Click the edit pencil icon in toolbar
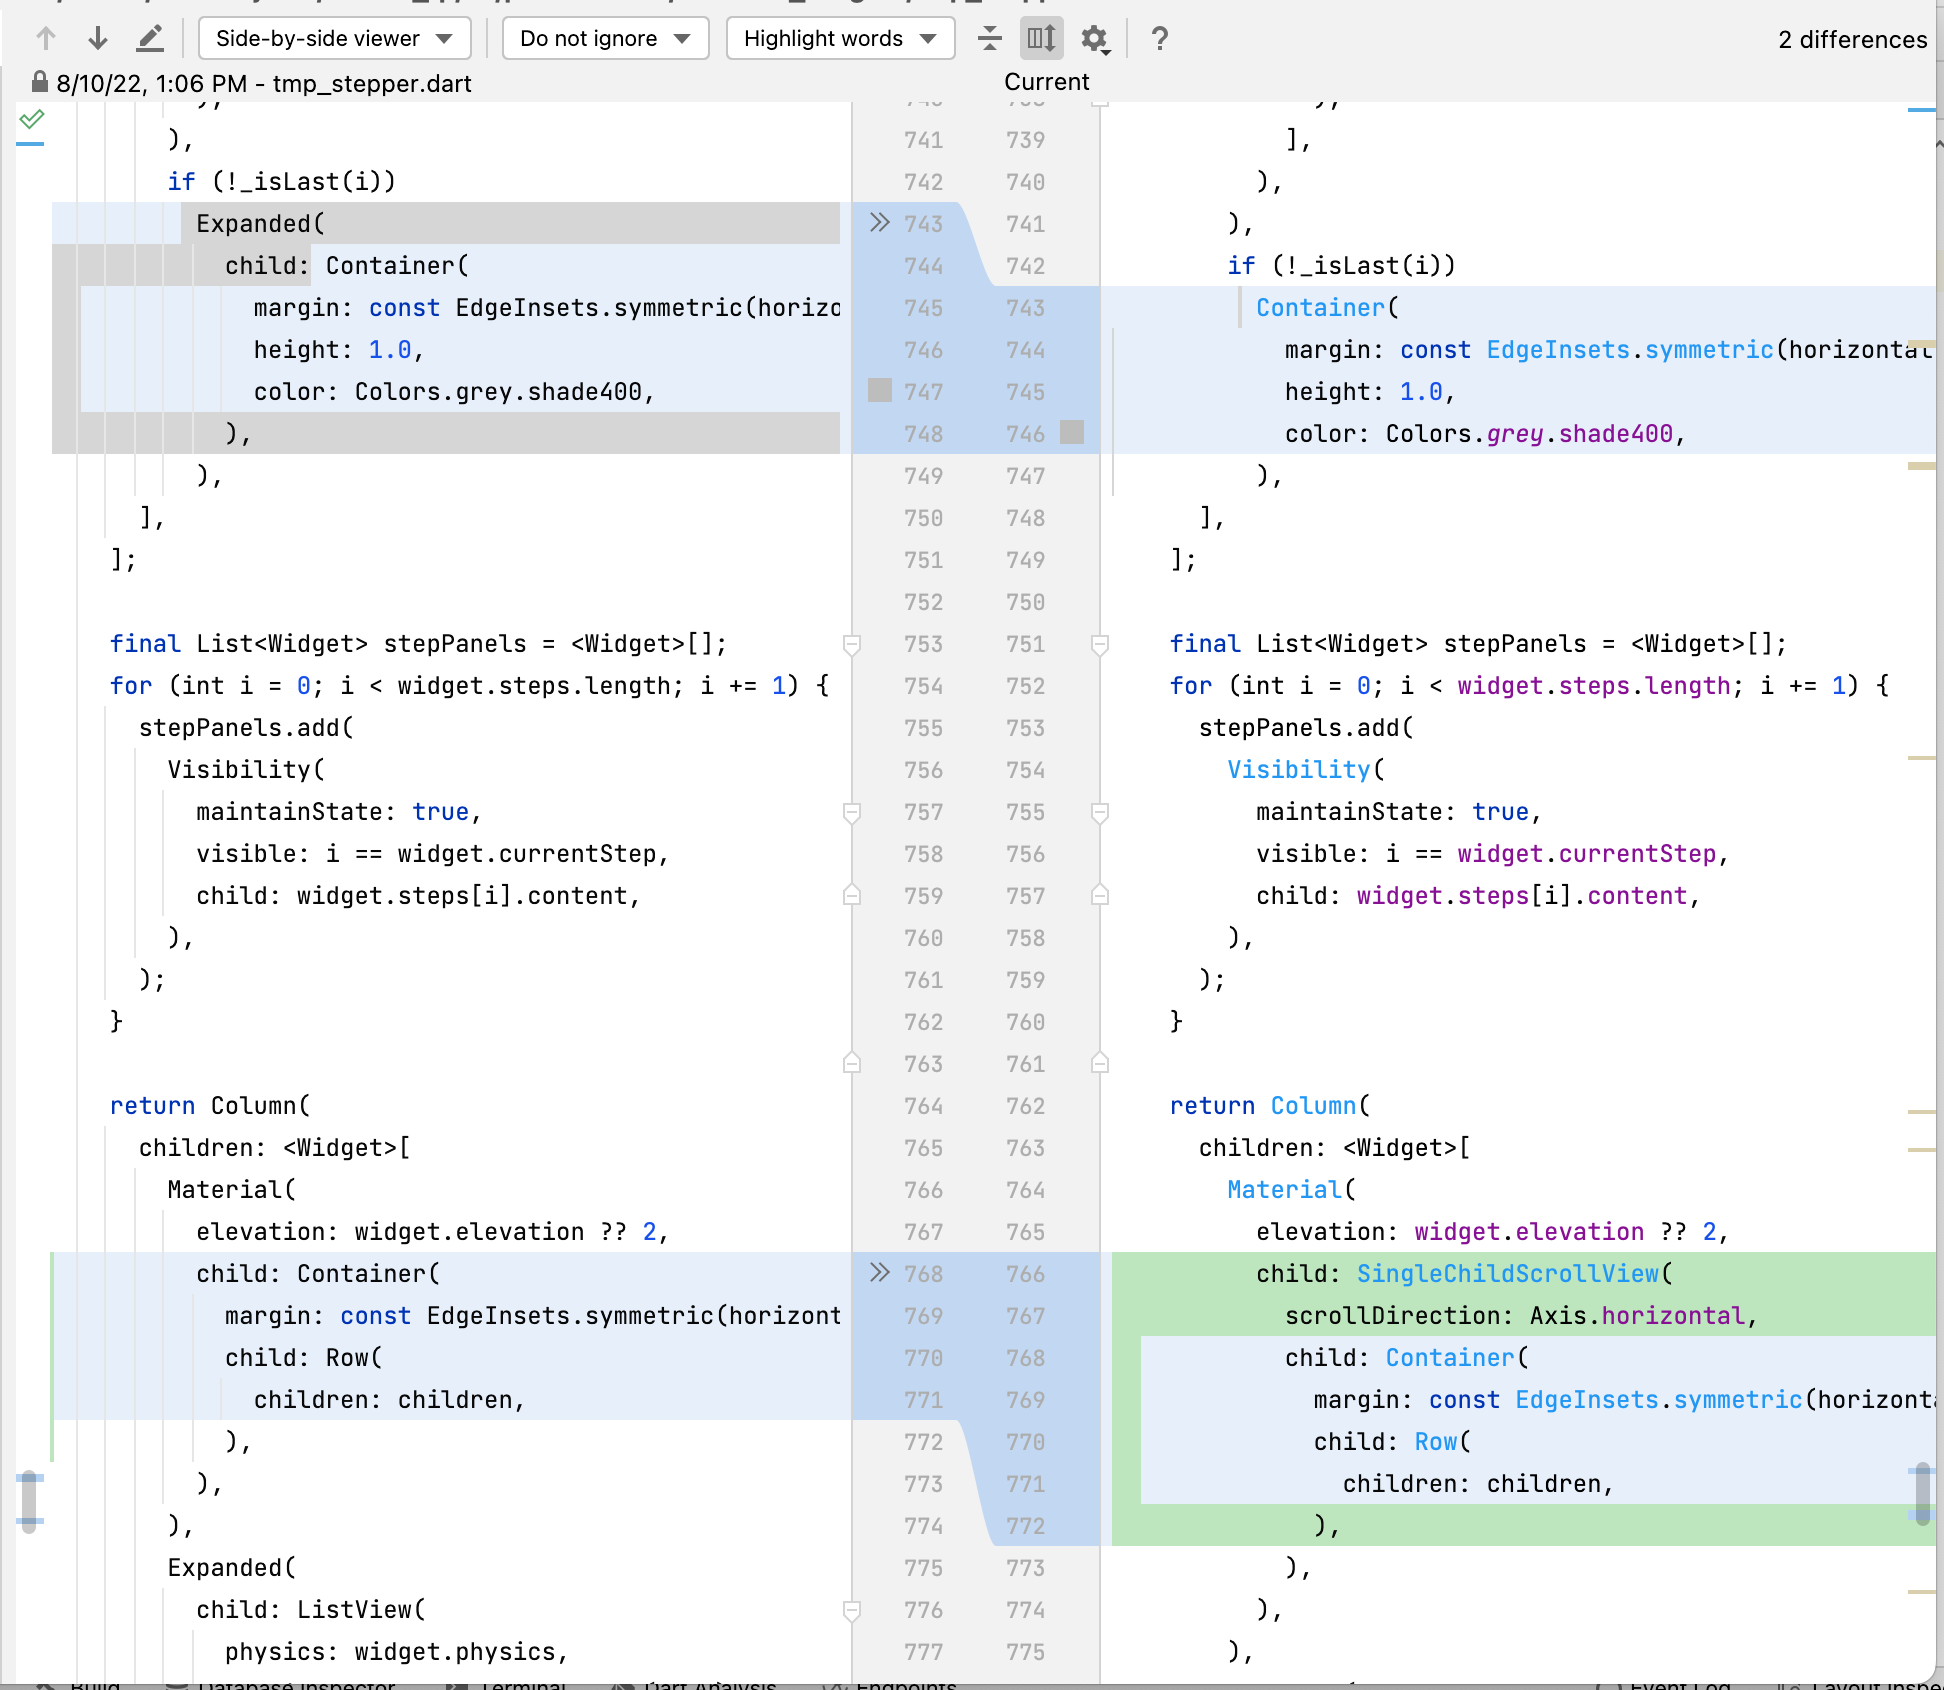The height and width of the screenshot is (1690, 1944). point(150,38)
